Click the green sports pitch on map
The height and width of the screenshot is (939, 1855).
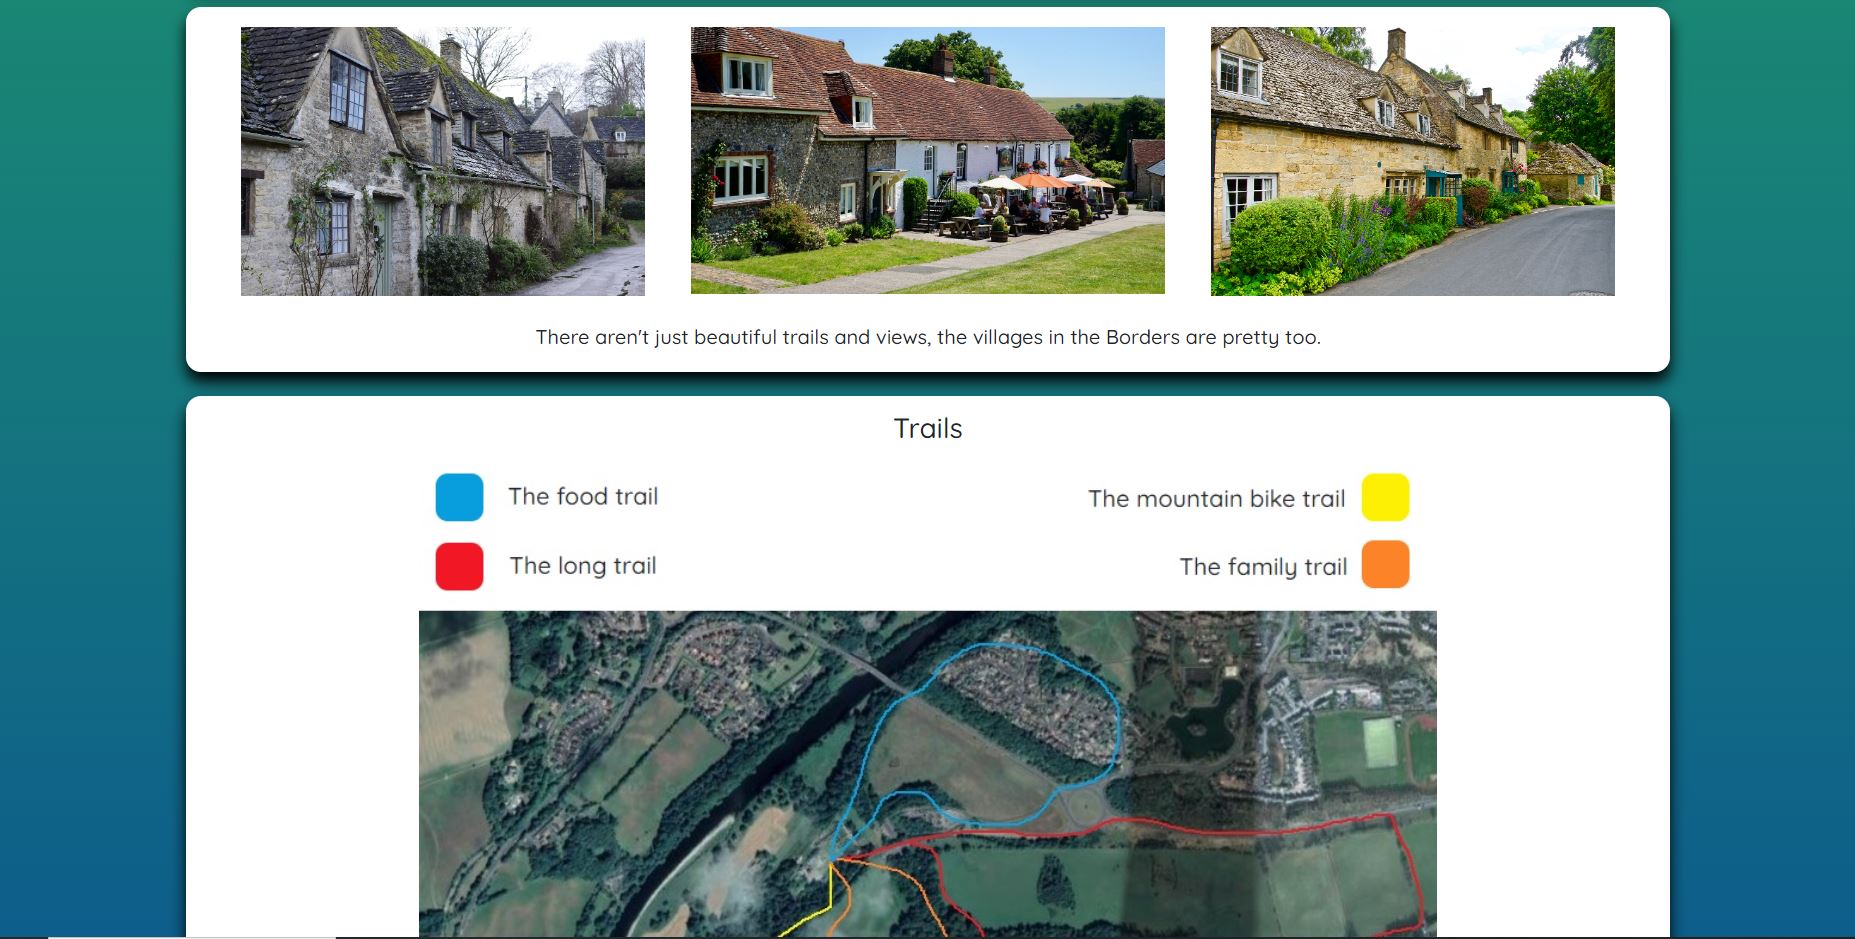click(x=1380, y=741)
